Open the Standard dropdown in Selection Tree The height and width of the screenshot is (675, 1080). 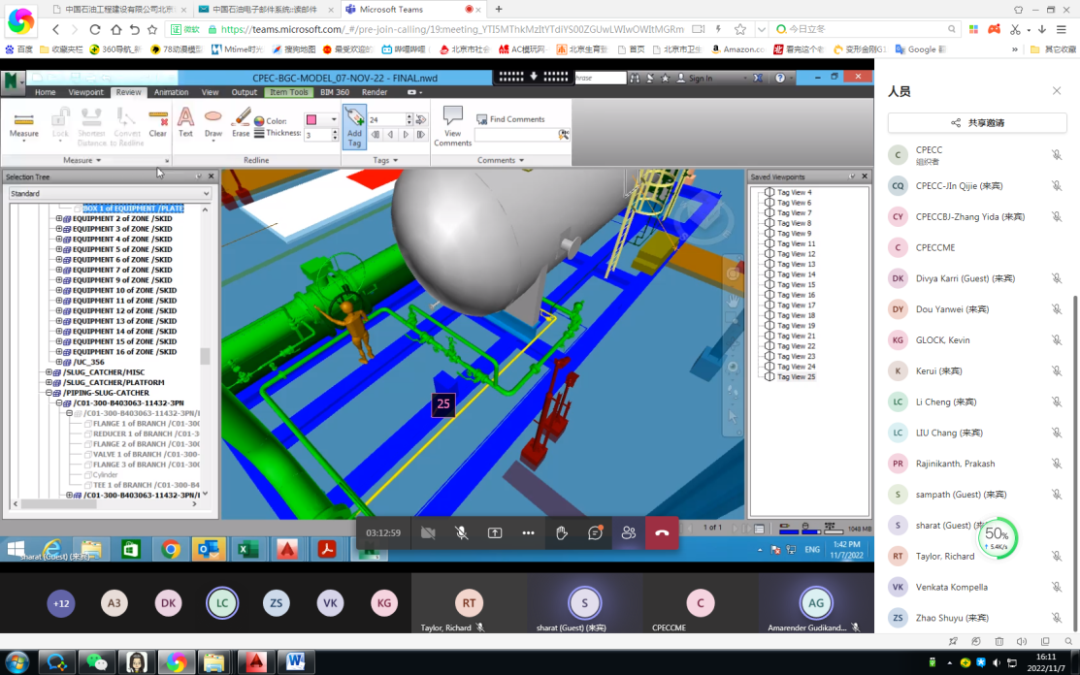click(110, 193)
